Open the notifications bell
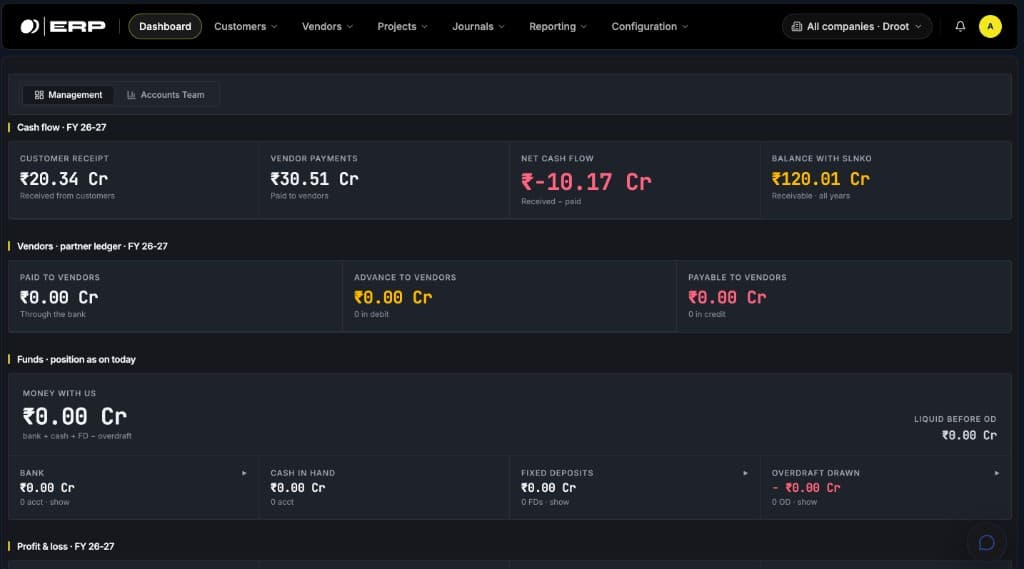Screen dimensions: 1024x569 [960, 26]
